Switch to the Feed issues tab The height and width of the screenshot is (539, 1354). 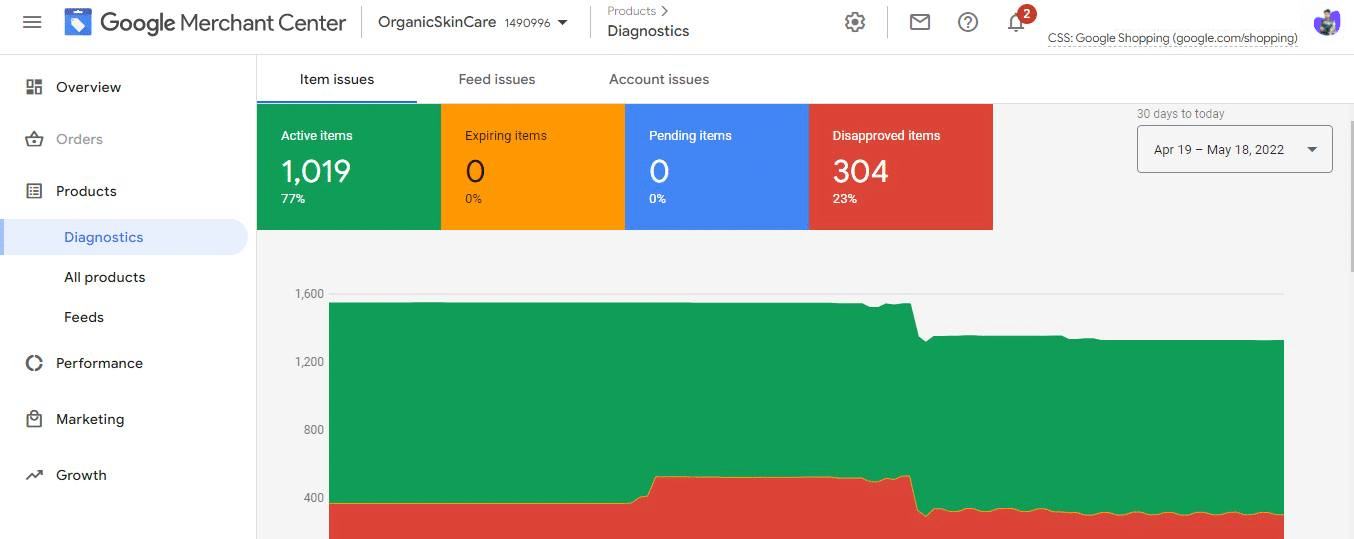click(497, 79)
